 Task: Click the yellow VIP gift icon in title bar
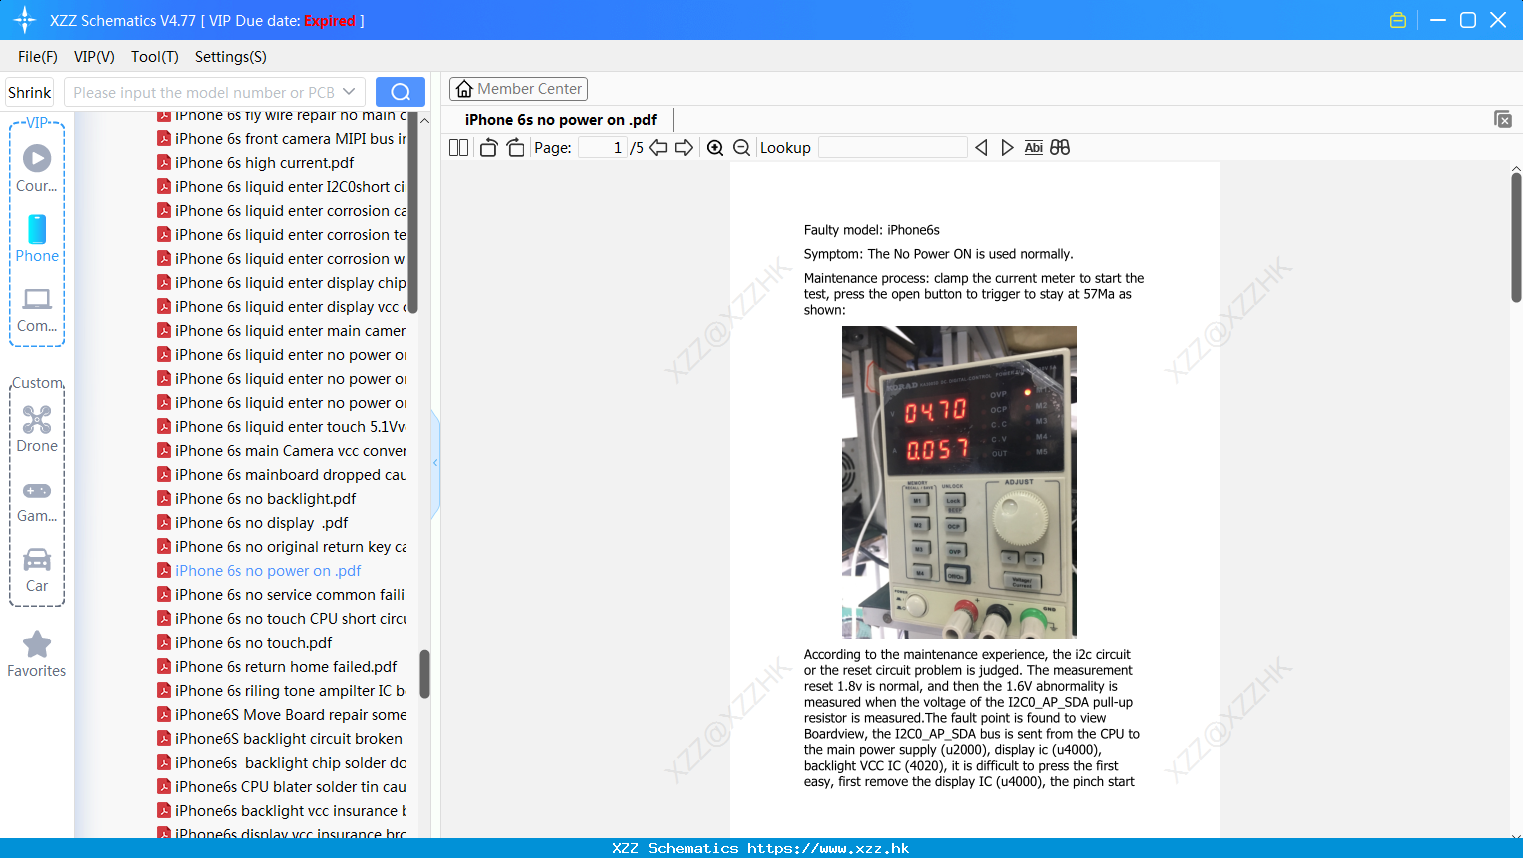click(x=1398, y=20)
